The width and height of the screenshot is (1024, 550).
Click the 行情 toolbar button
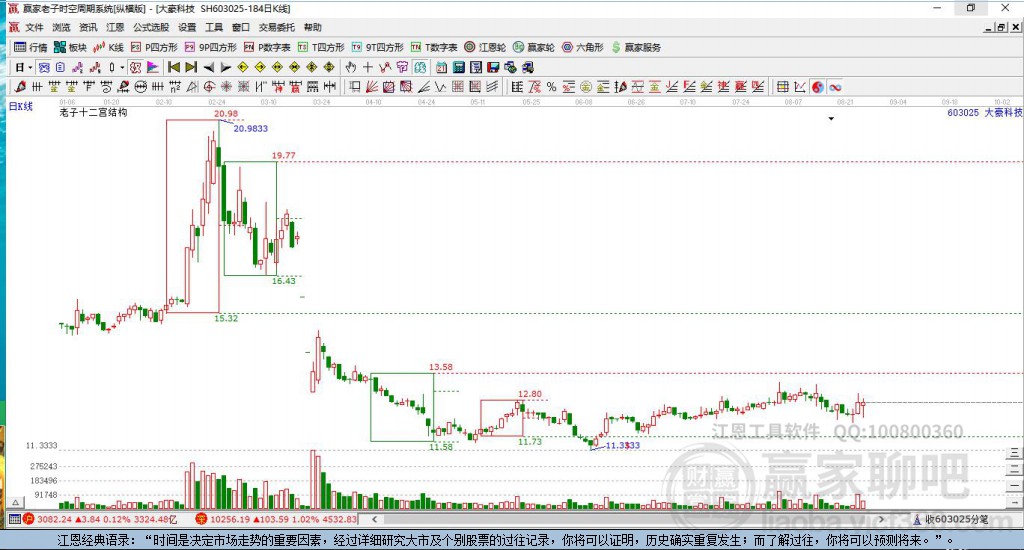point(31,47)
